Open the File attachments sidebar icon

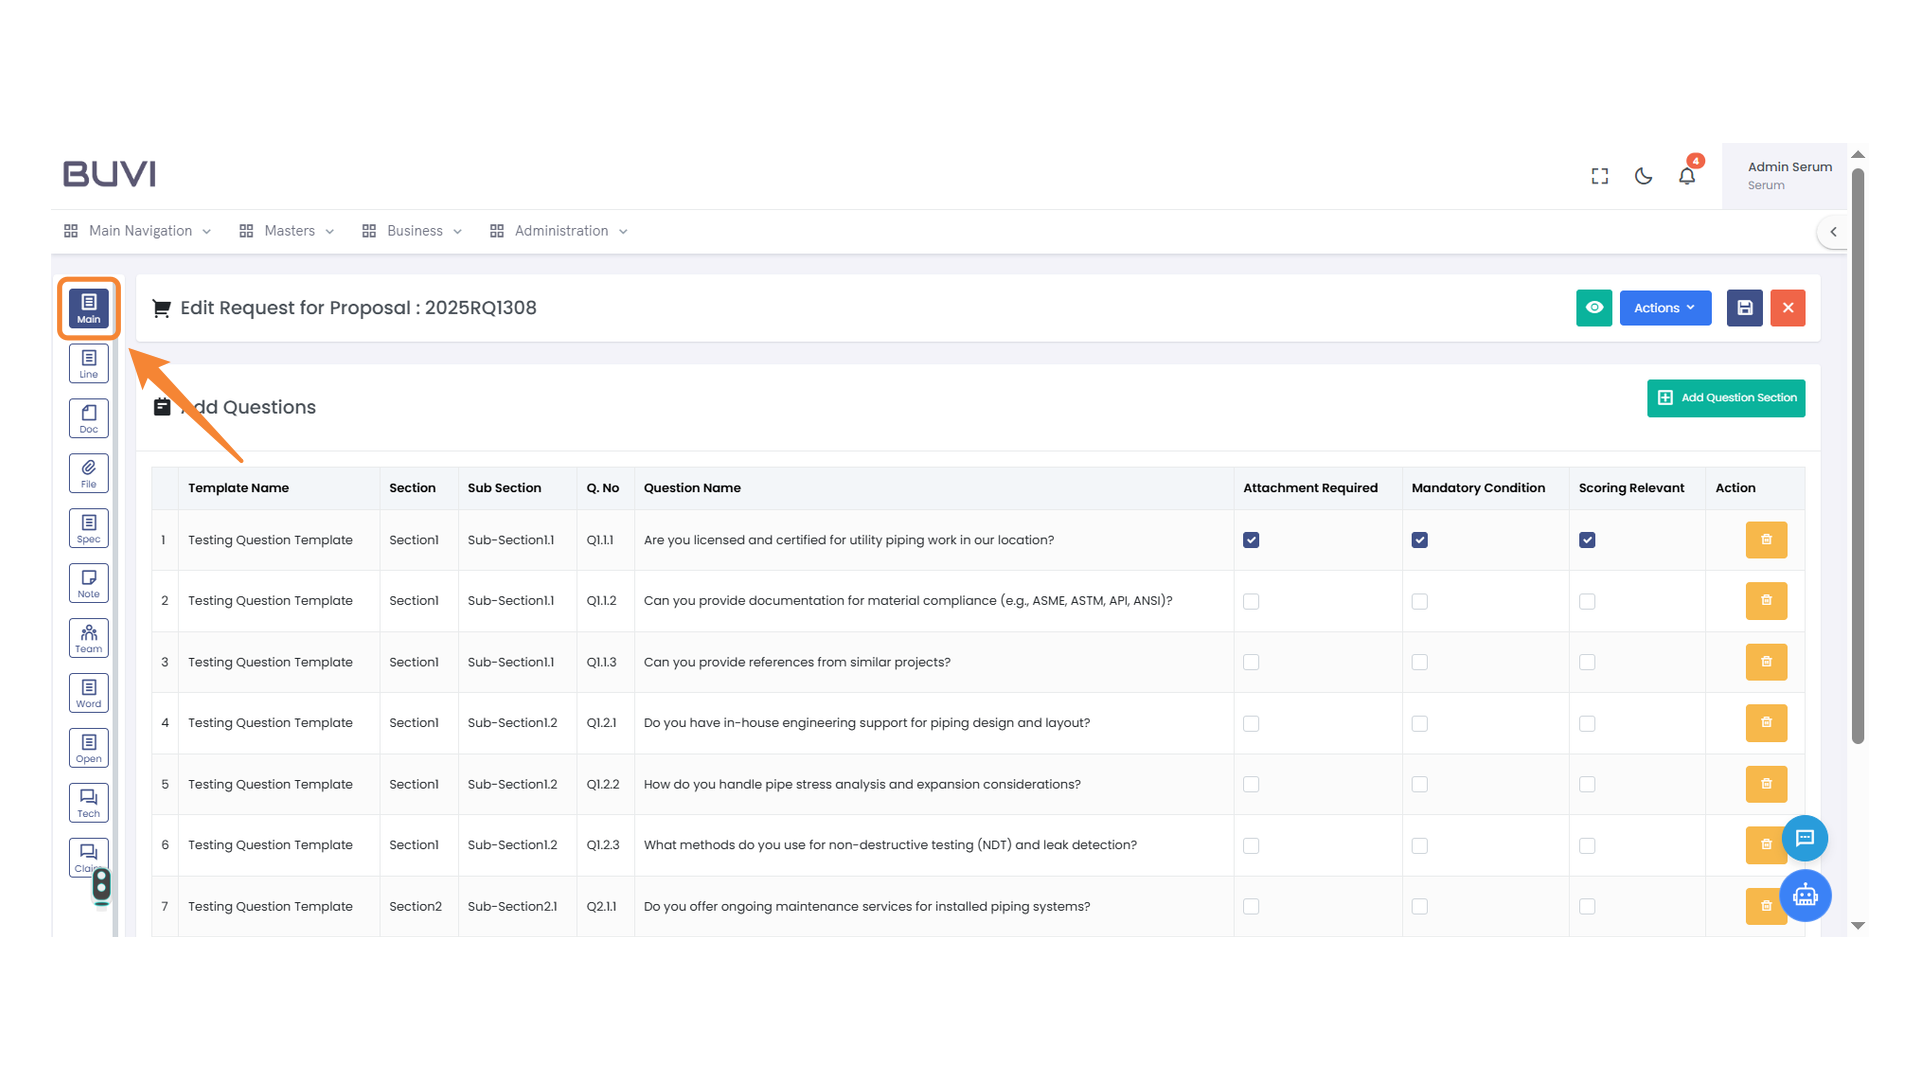tap(88, 473)
